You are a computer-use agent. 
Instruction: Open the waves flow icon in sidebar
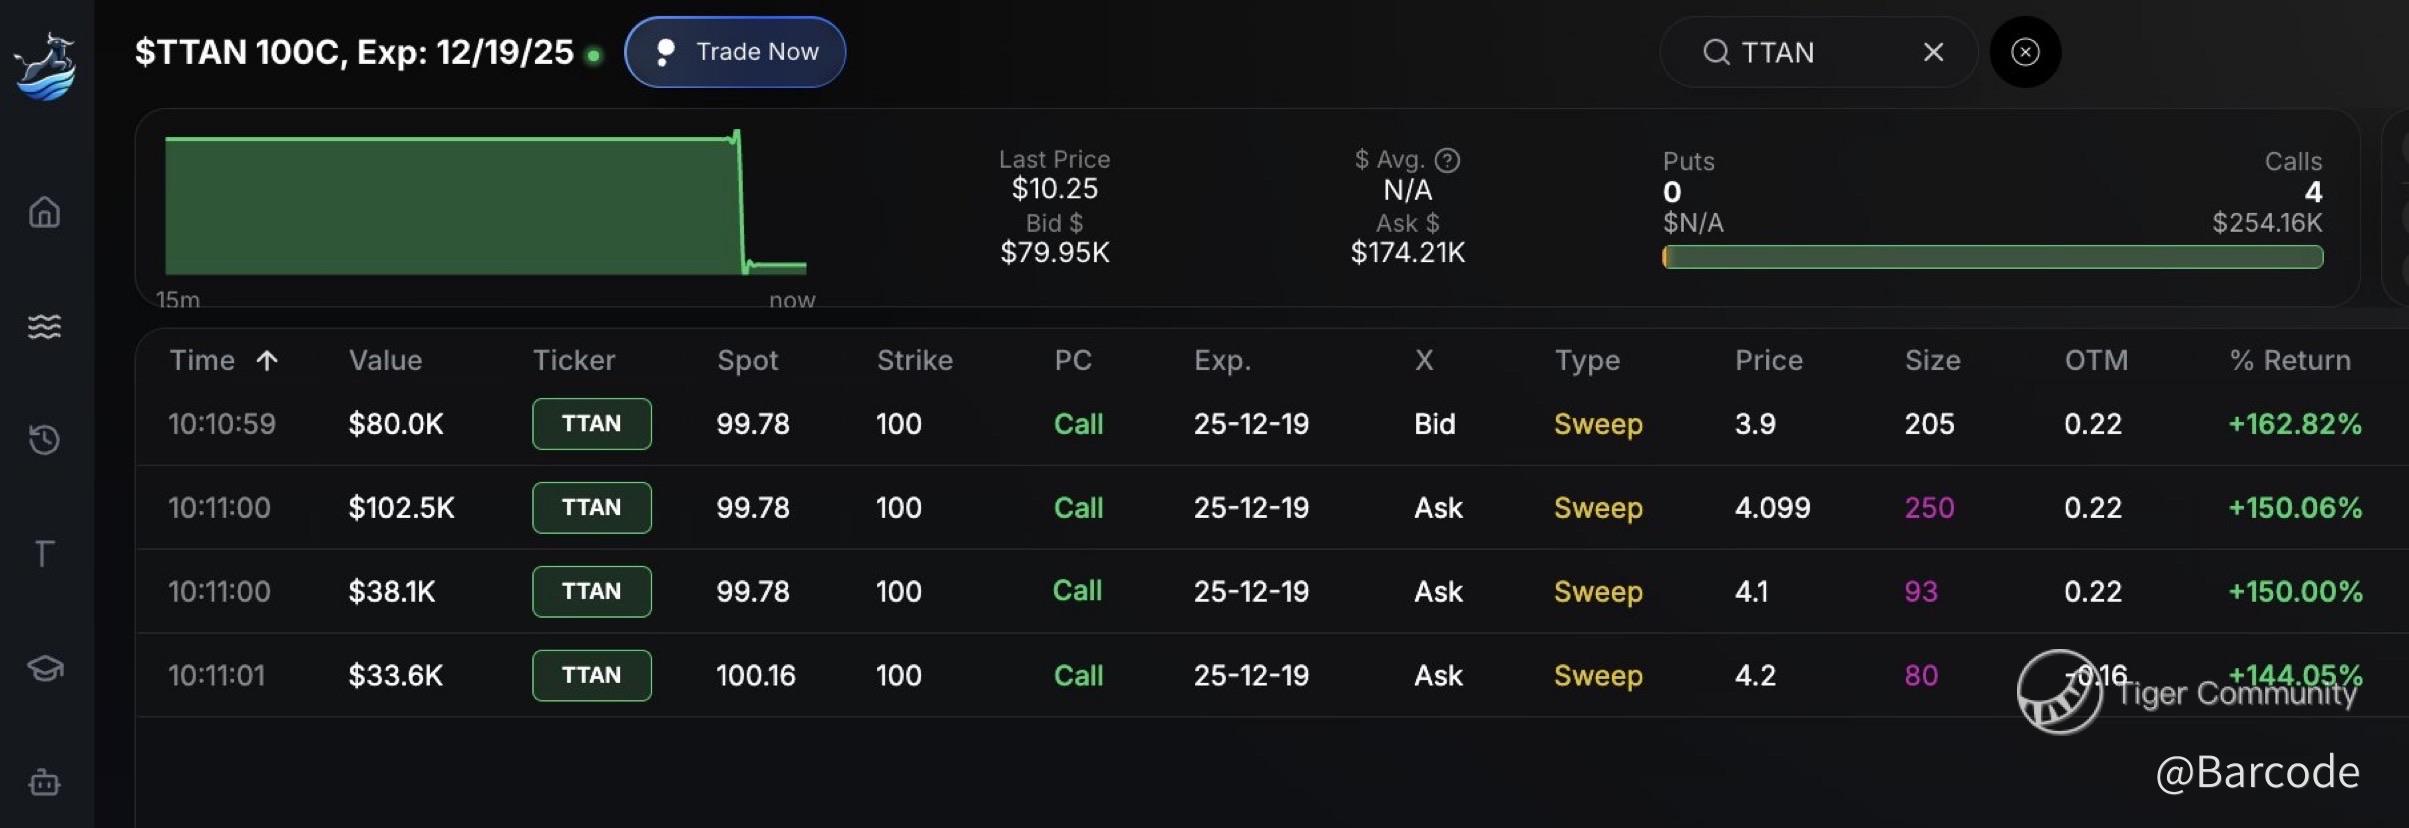[44, 326]
